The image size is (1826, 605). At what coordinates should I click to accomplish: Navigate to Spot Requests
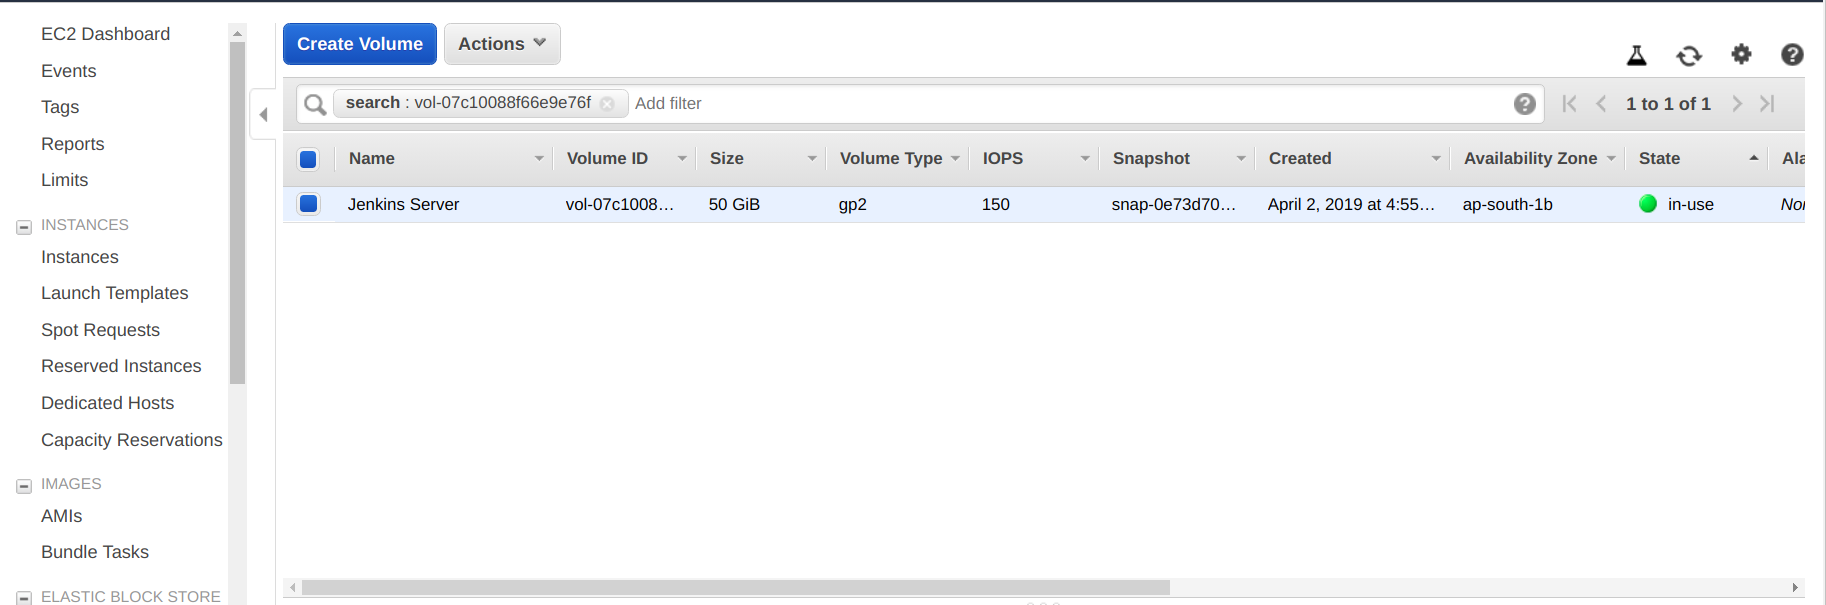pyautogui.click(x=100, y=330)
